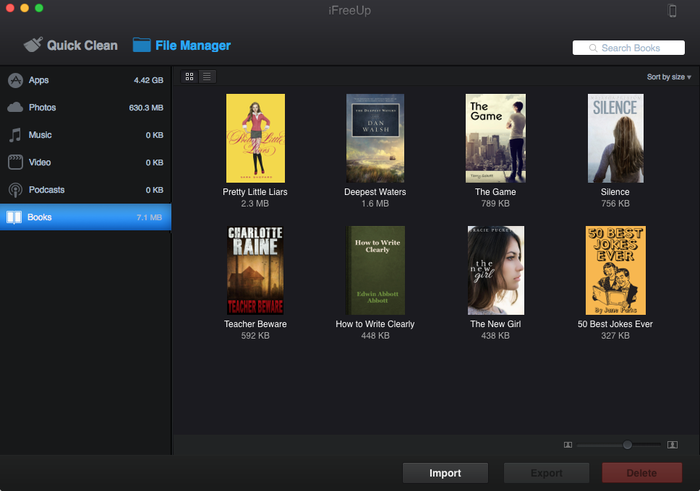This screenshot has height=491, width=700.
Task: Select Music category label
Action: click(40, 135)
